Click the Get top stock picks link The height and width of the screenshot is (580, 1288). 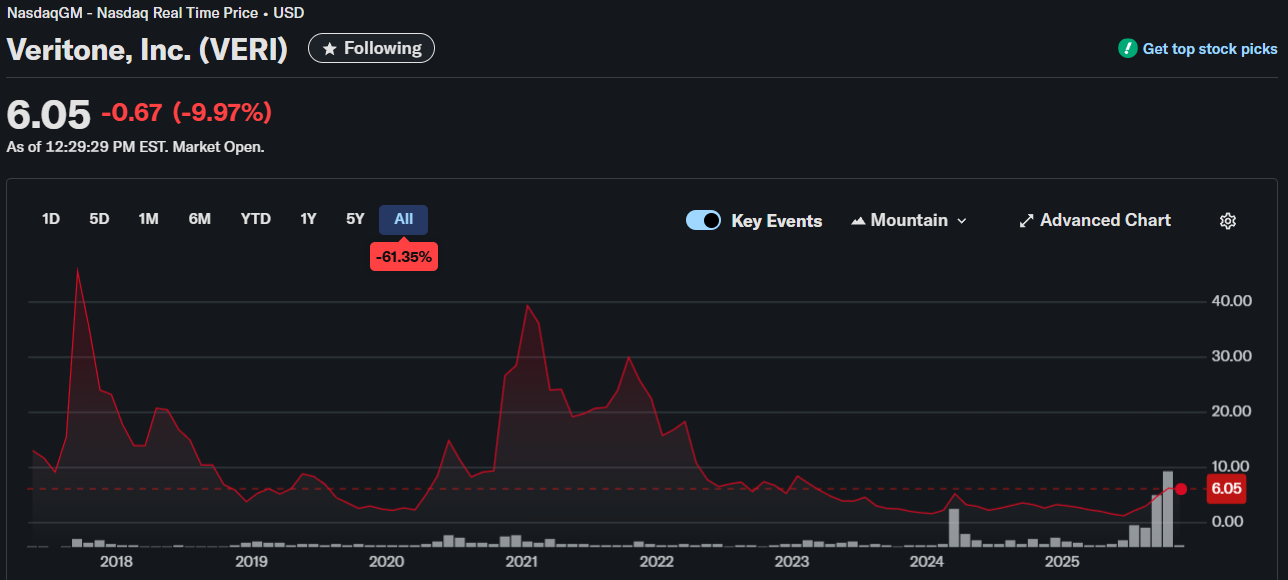coord(1210,49)
